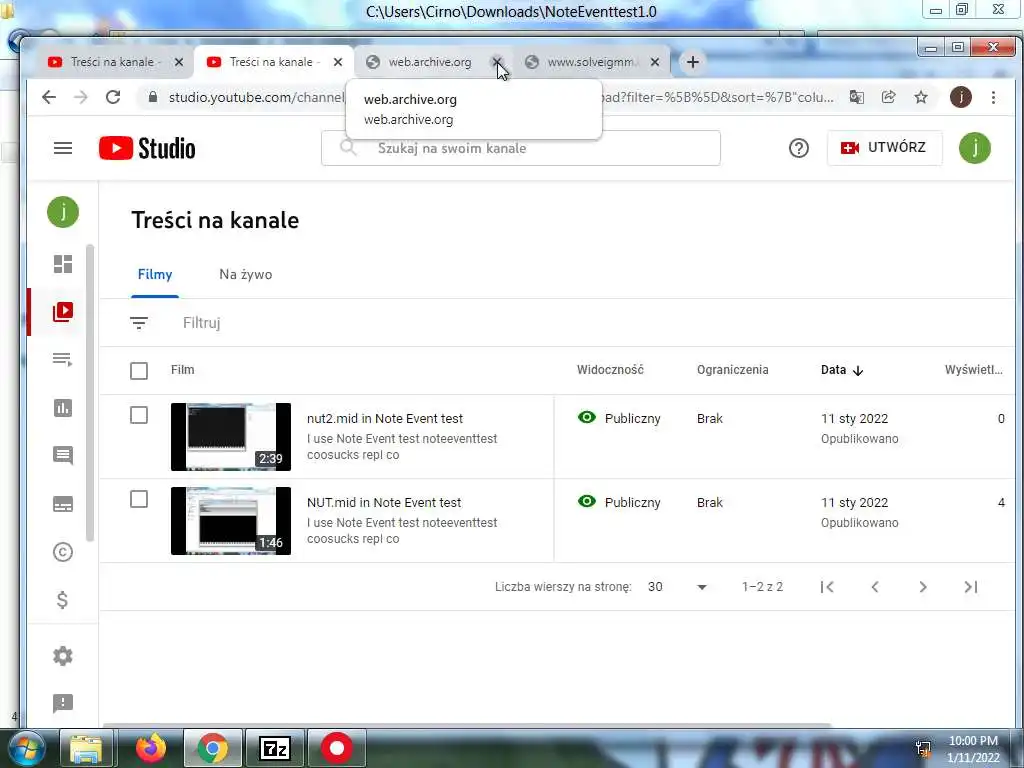This screenshot has height=768, width=1024.
Task: Open the Subtitles icon in sidebar
Action: [63, 504]
